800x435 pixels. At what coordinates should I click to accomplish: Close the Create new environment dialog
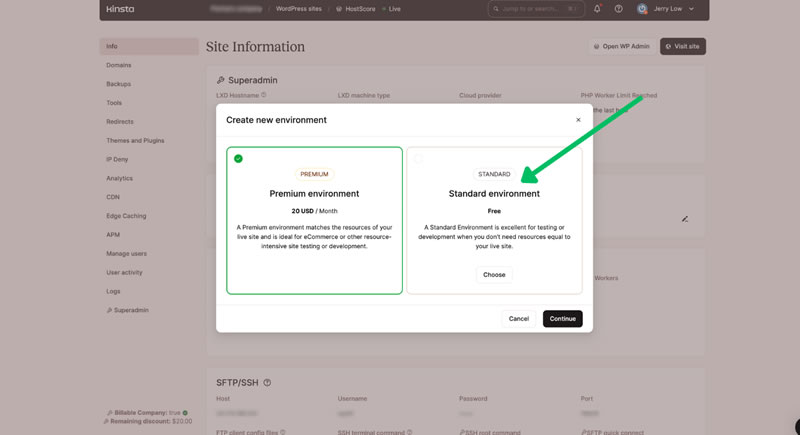click(578, 120)
